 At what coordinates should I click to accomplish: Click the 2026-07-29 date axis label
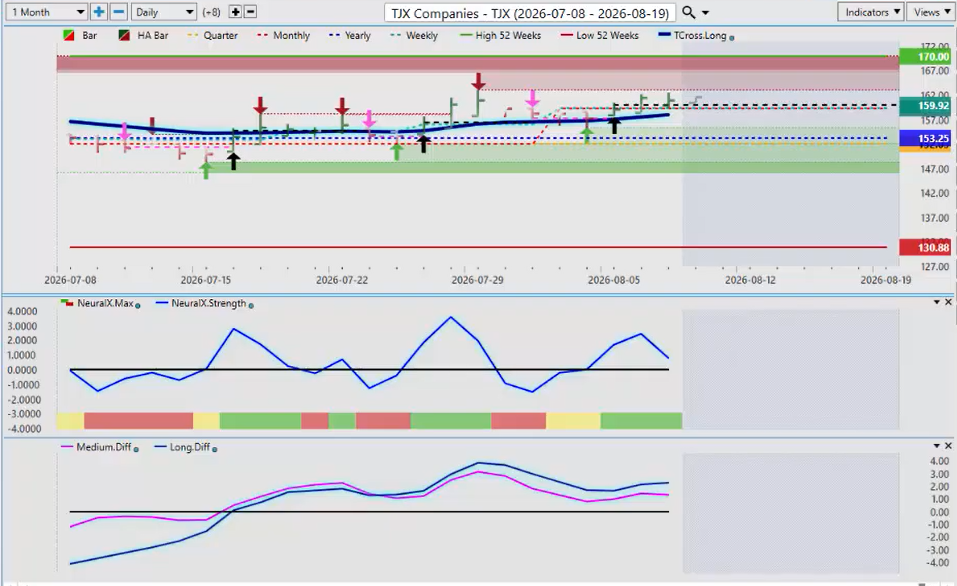click(477, 280)
